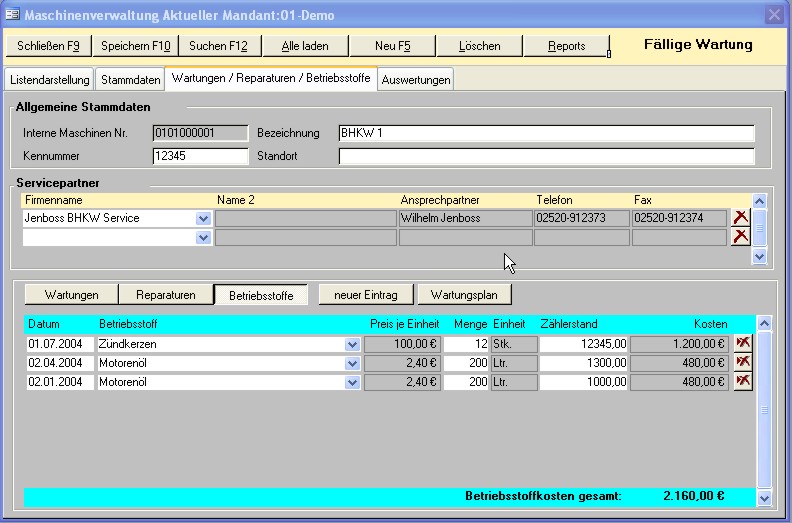Click the Datum field 02.01.2004
Image resolution: width=792 pixels, height=523 pixels.
(x=60, y=382)
